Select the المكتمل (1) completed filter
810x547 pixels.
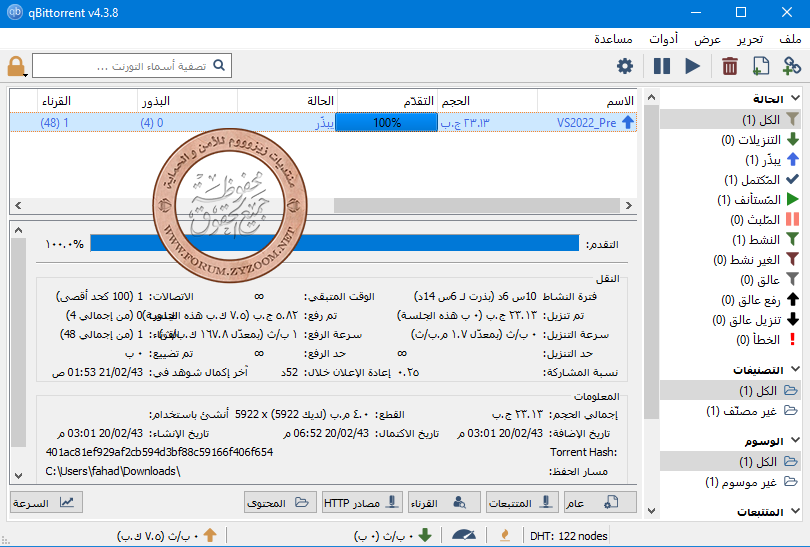[x=730, y=180]
